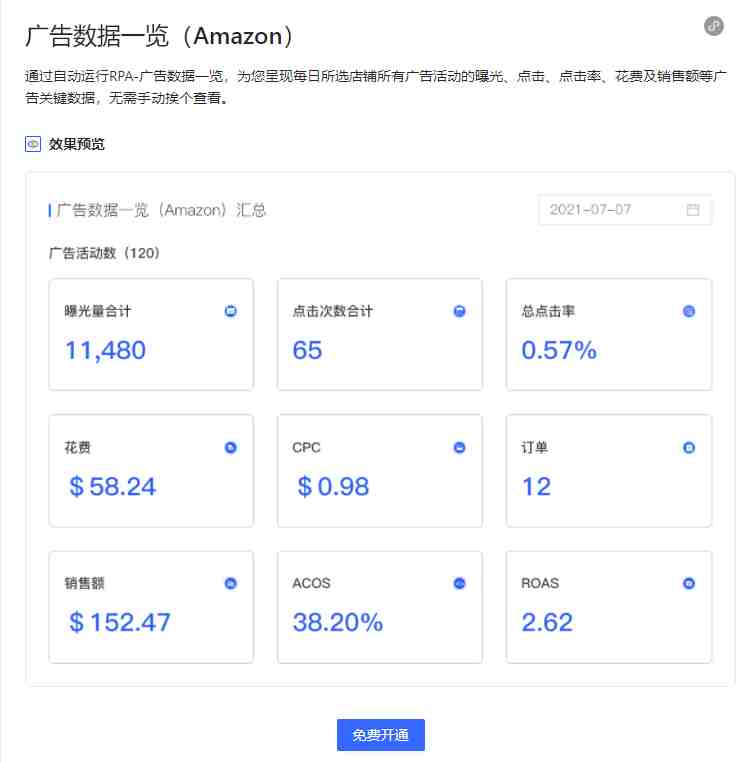Viewport: 756px width, 762px height.
Task: Select the 11,480 exposure value
Action: click(105, 350)
